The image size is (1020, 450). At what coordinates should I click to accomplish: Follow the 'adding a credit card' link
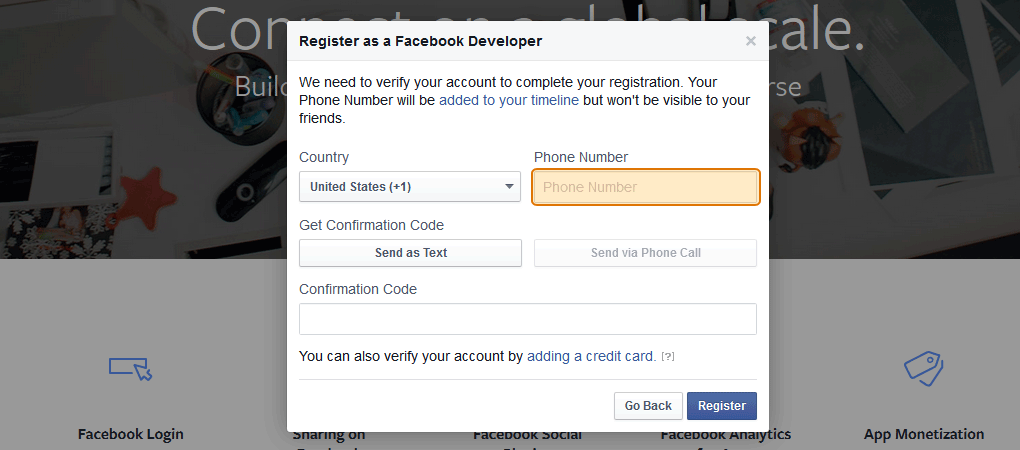pos(591,356)
